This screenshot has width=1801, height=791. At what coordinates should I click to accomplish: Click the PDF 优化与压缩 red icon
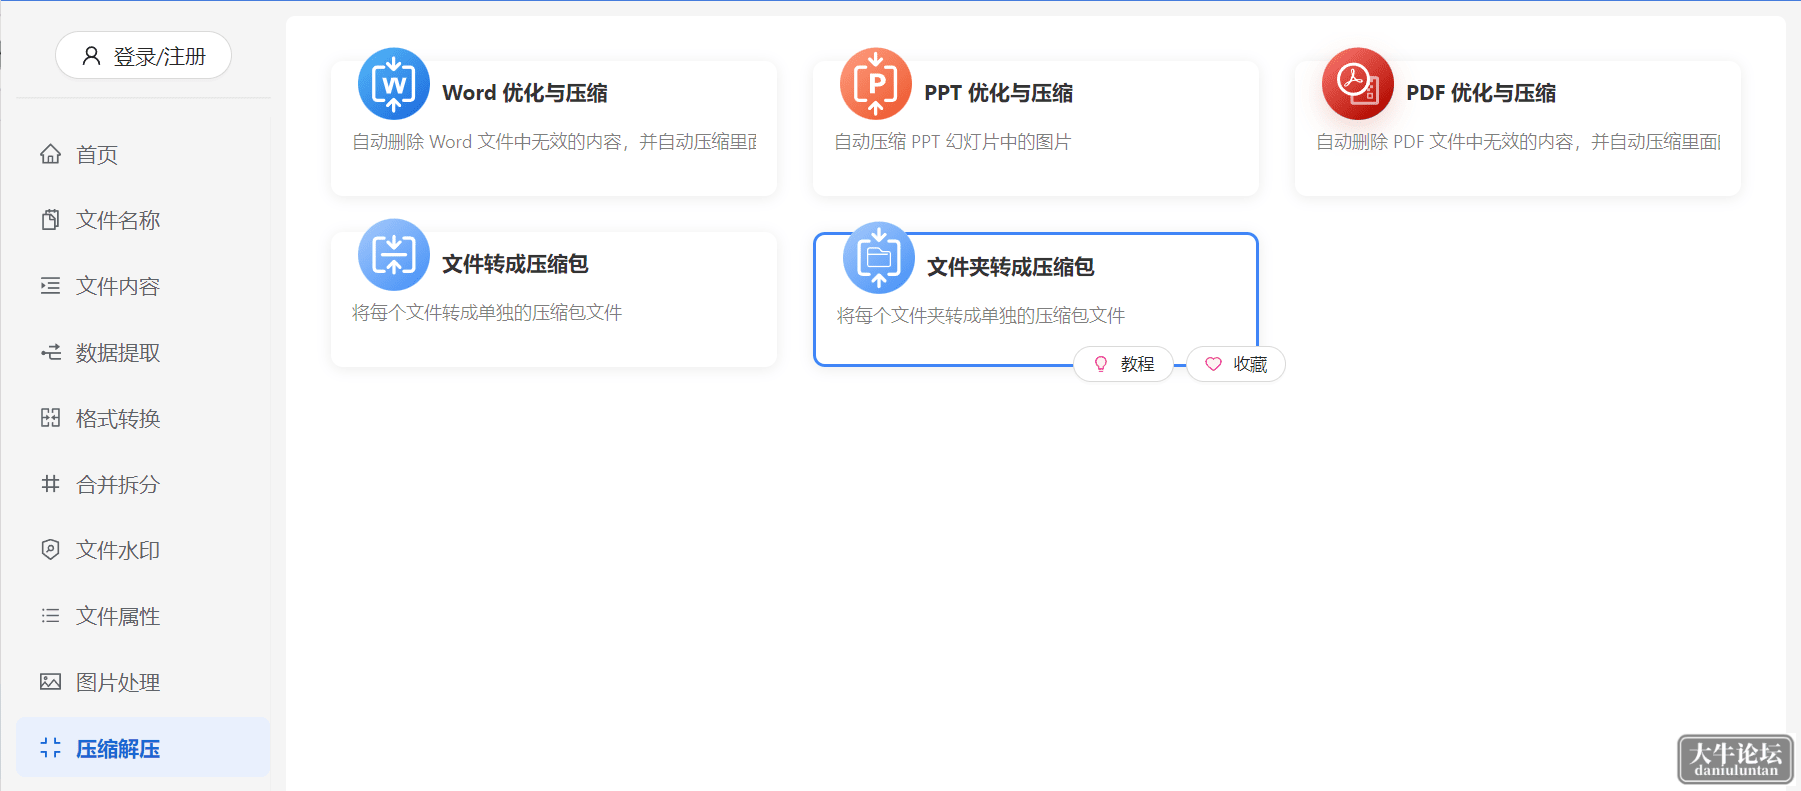1358,84
